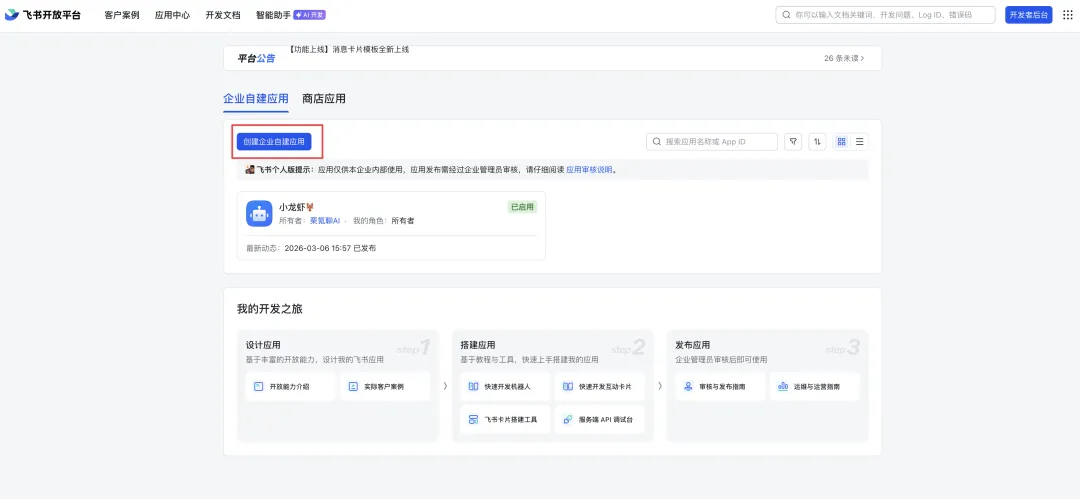
Task: Open the apps grid icon at top right
Action: 1068,15
